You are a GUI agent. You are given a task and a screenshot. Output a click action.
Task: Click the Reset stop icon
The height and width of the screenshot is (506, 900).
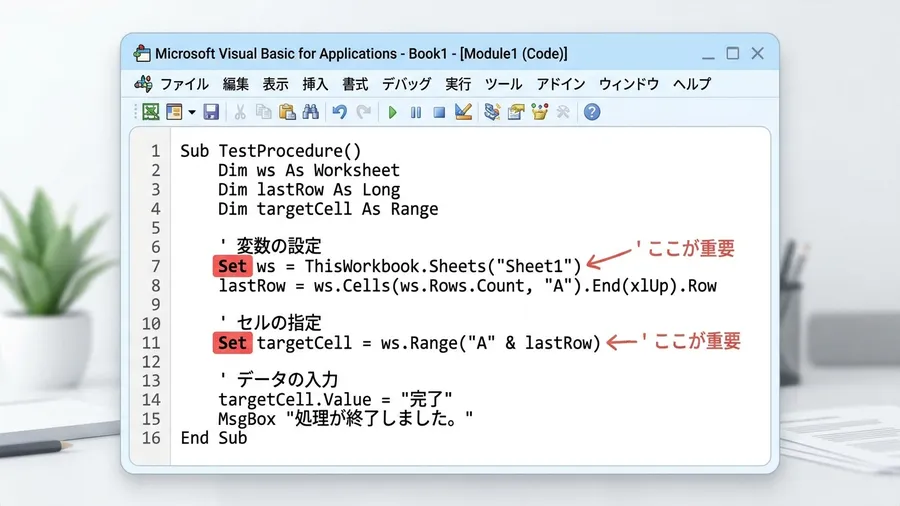(x=439, y=112)
